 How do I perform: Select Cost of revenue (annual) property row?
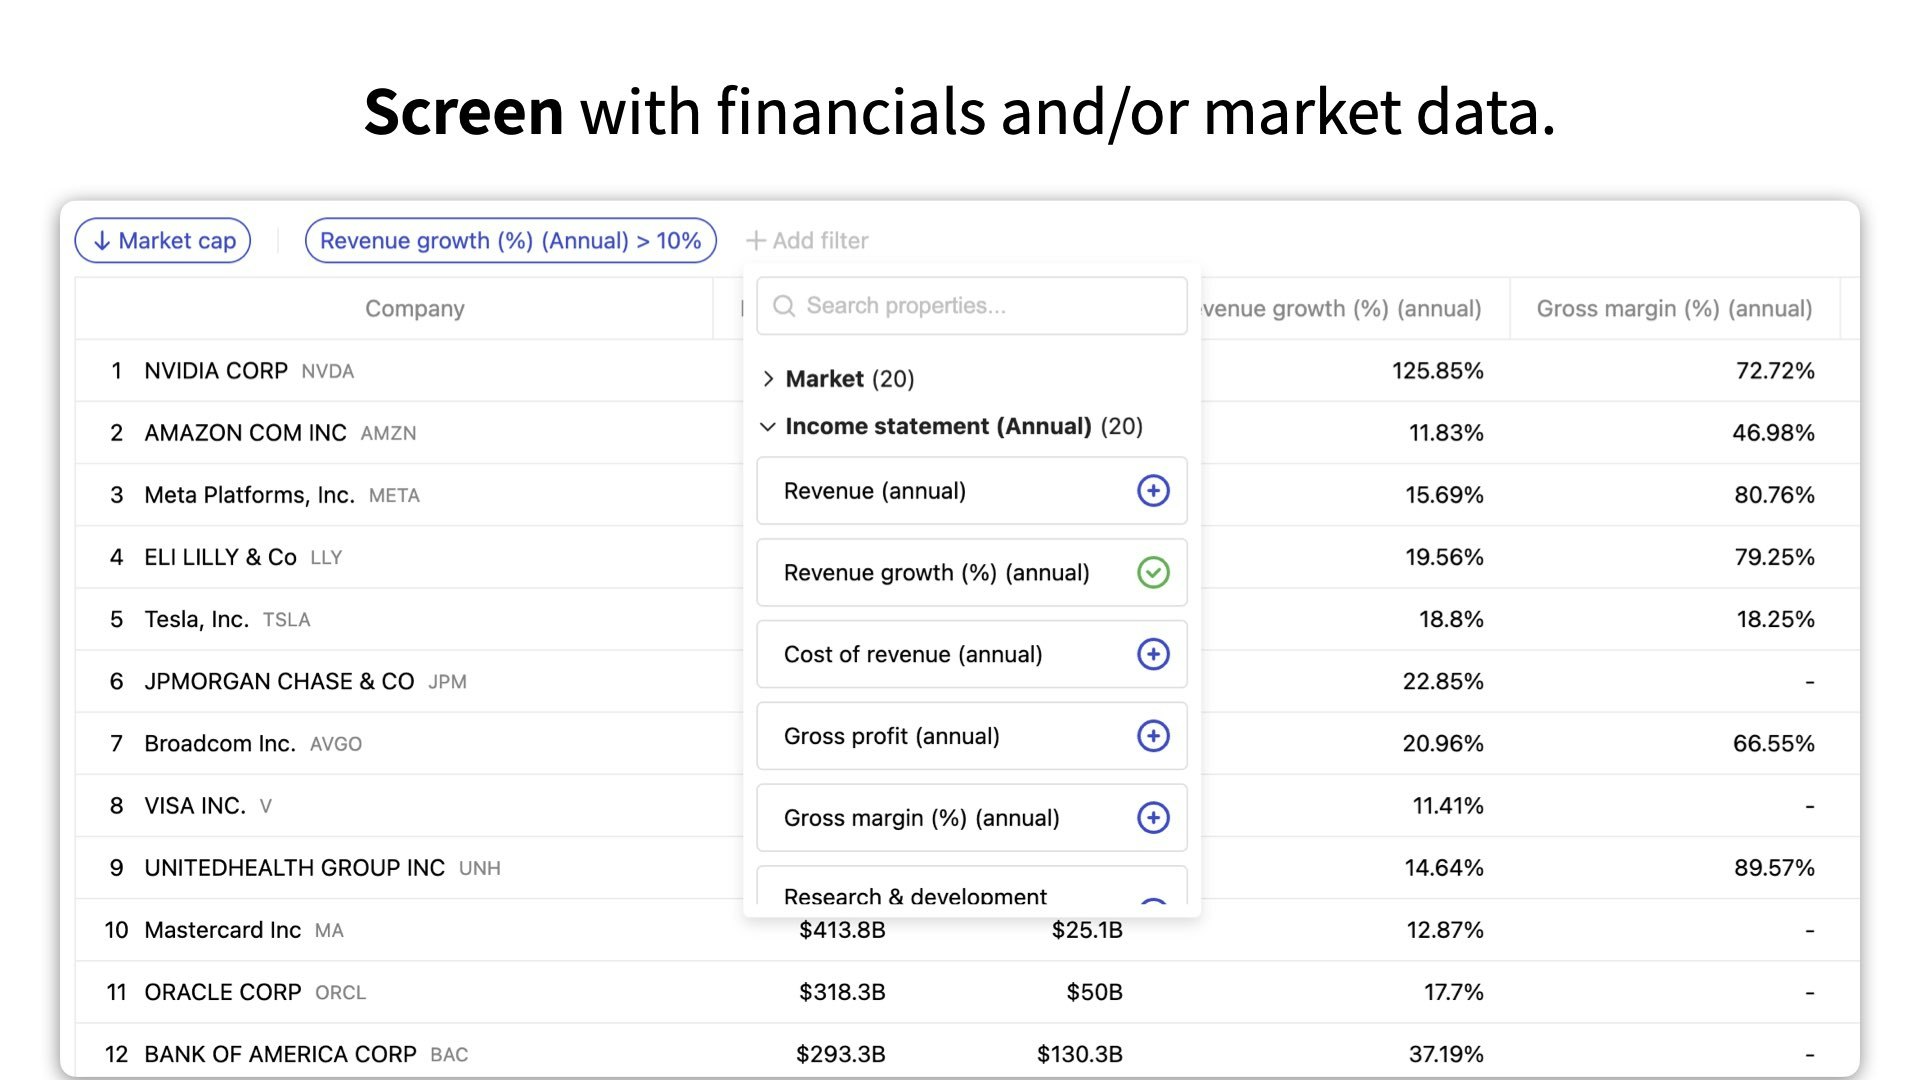tap(972, 654)
